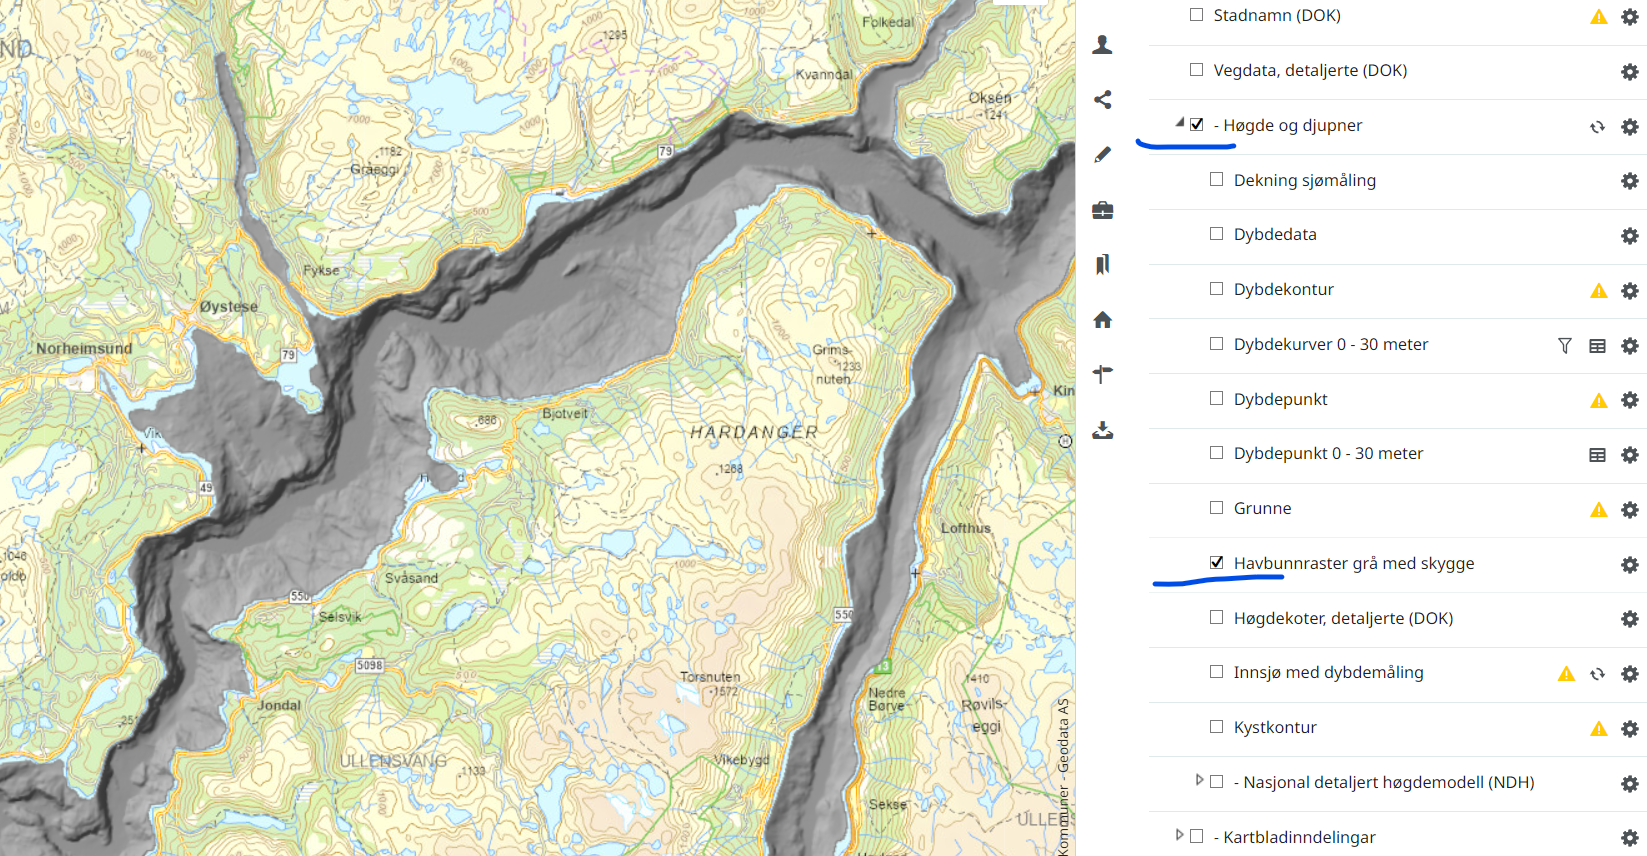Expand Nasjonal detaljert høgdemodell (NDH) group
The image size is (1647, 856).
(x=1199, y=780)
